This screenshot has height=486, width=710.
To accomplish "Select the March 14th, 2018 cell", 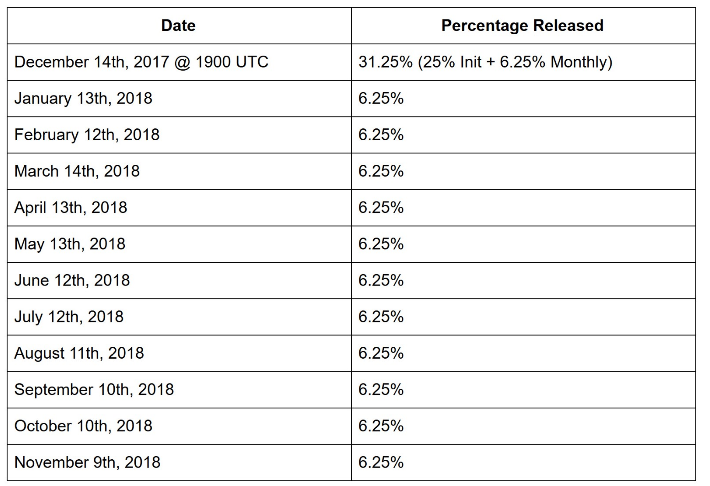I will [x=77, y=171].
